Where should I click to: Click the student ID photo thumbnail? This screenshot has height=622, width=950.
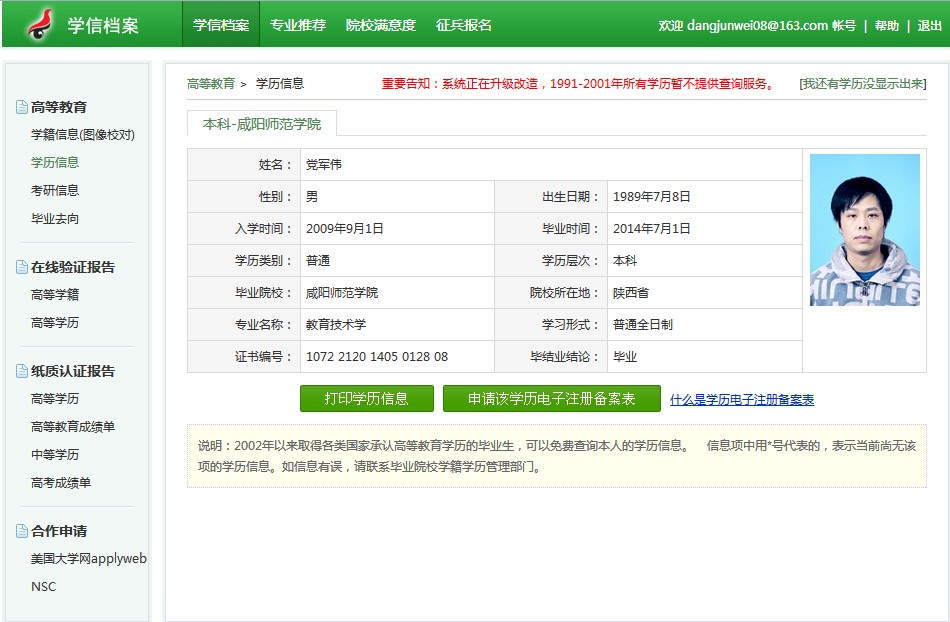click(864, 229)
